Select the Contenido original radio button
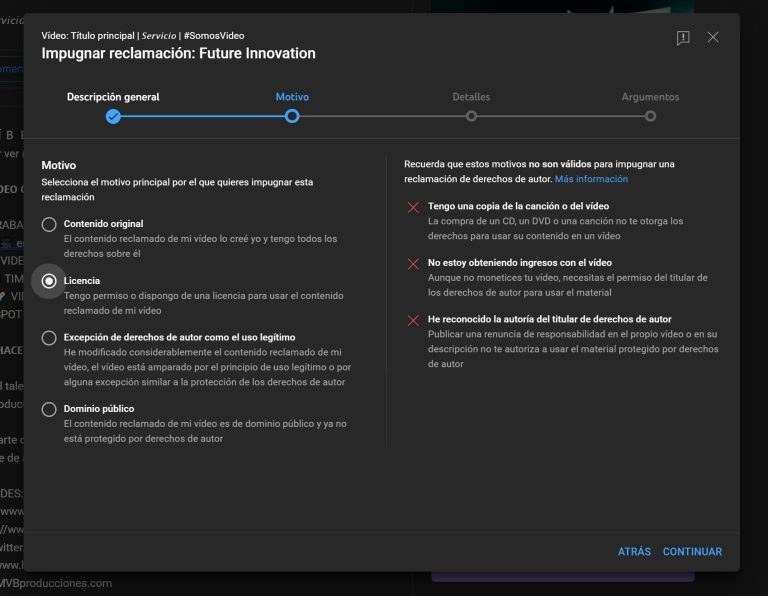 click(49, 224)
